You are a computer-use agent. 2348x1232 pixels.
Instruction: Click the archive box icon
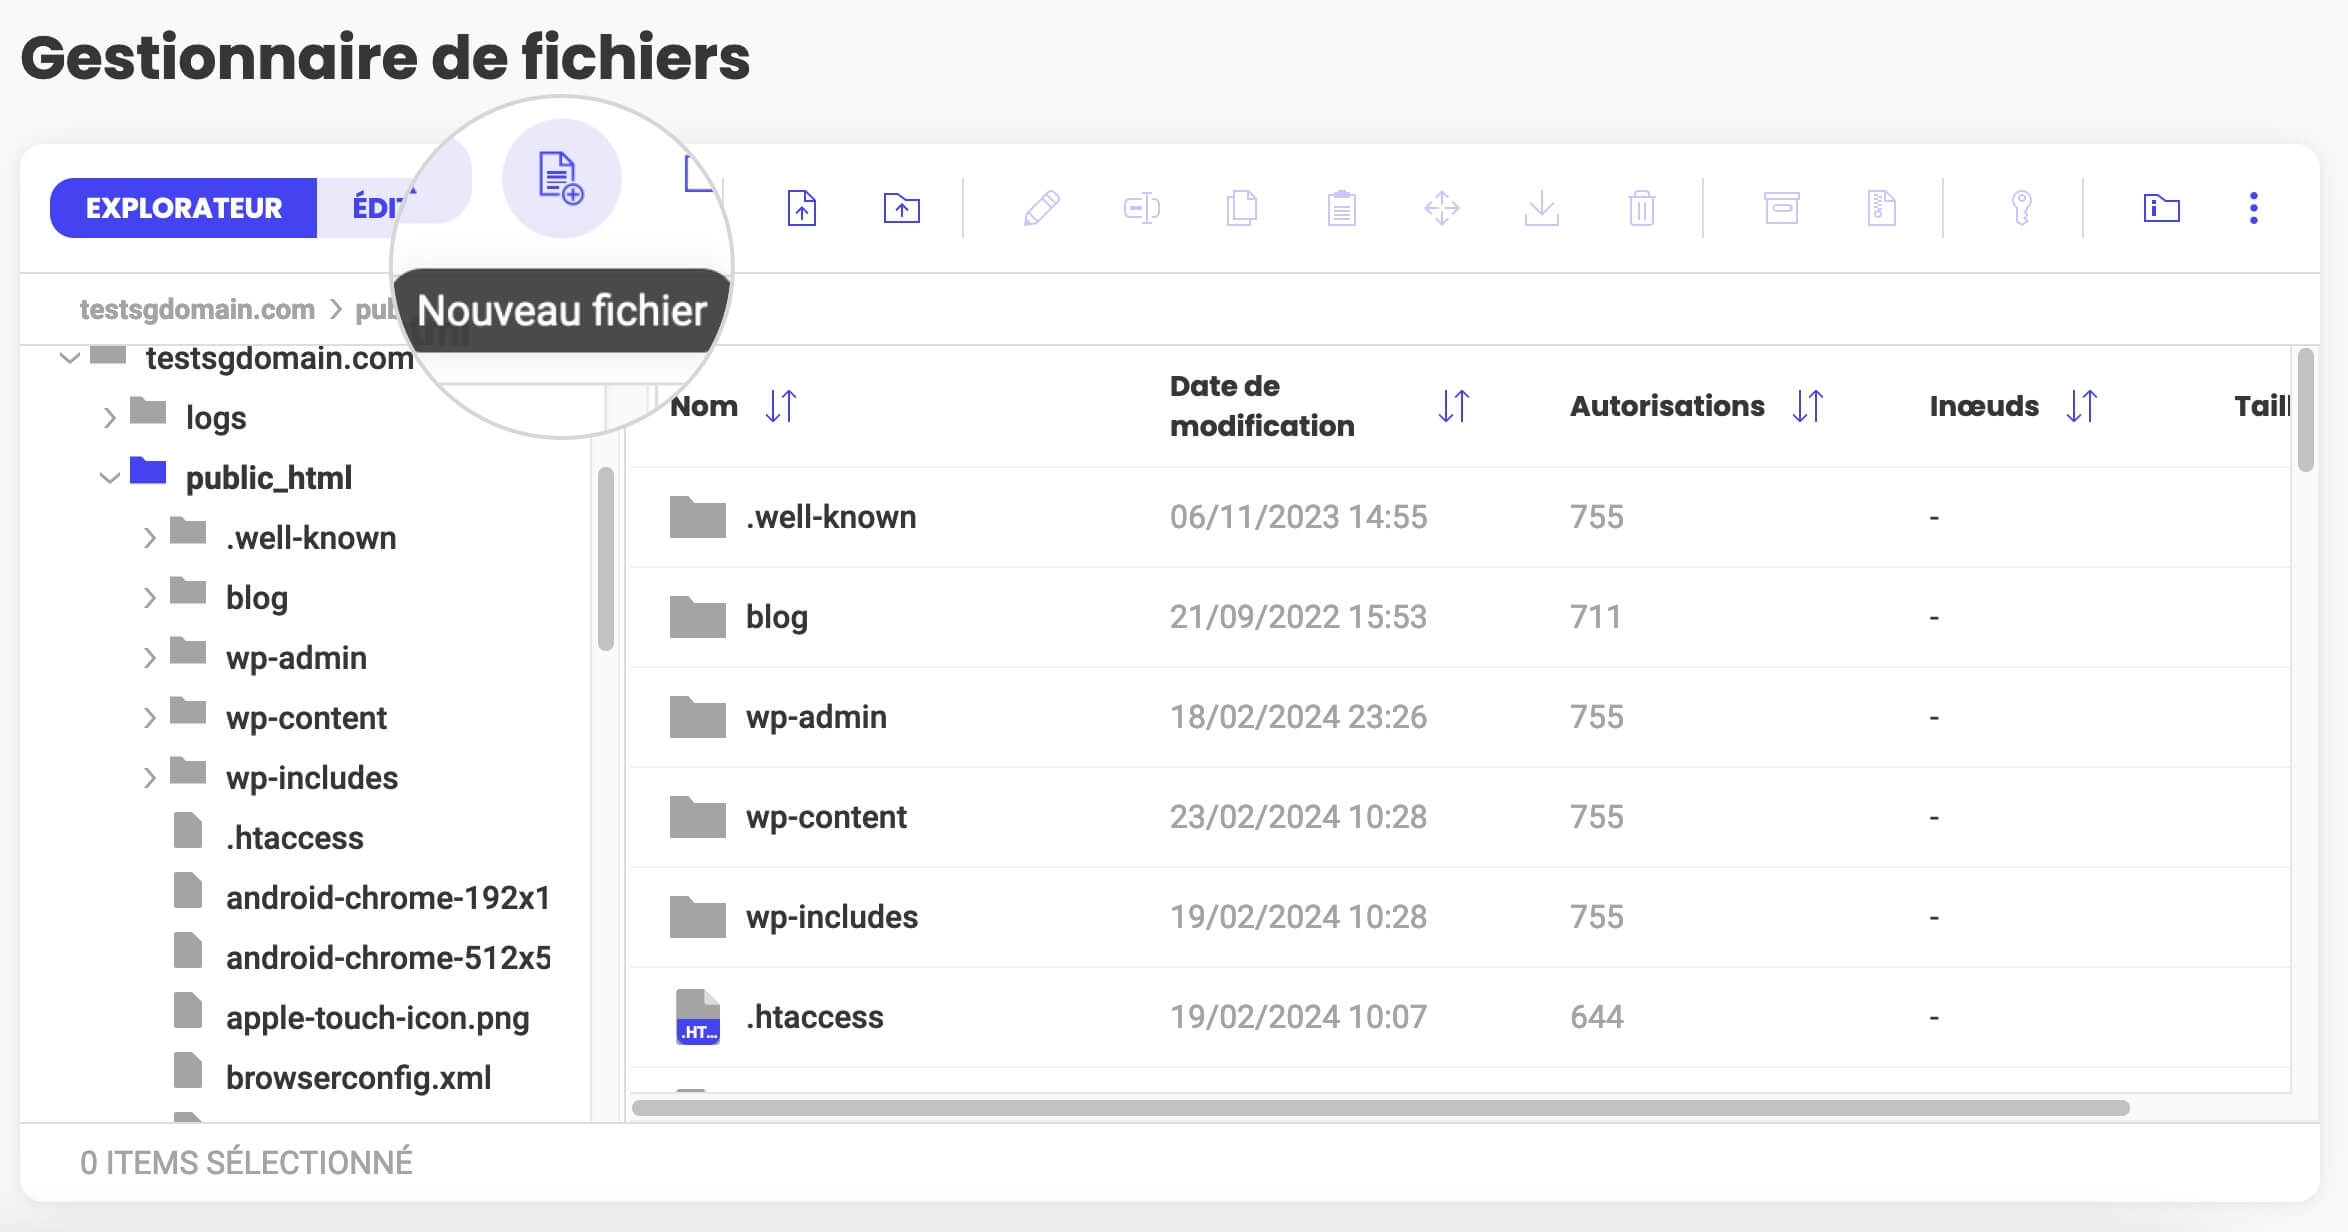tap(1782, 208)
